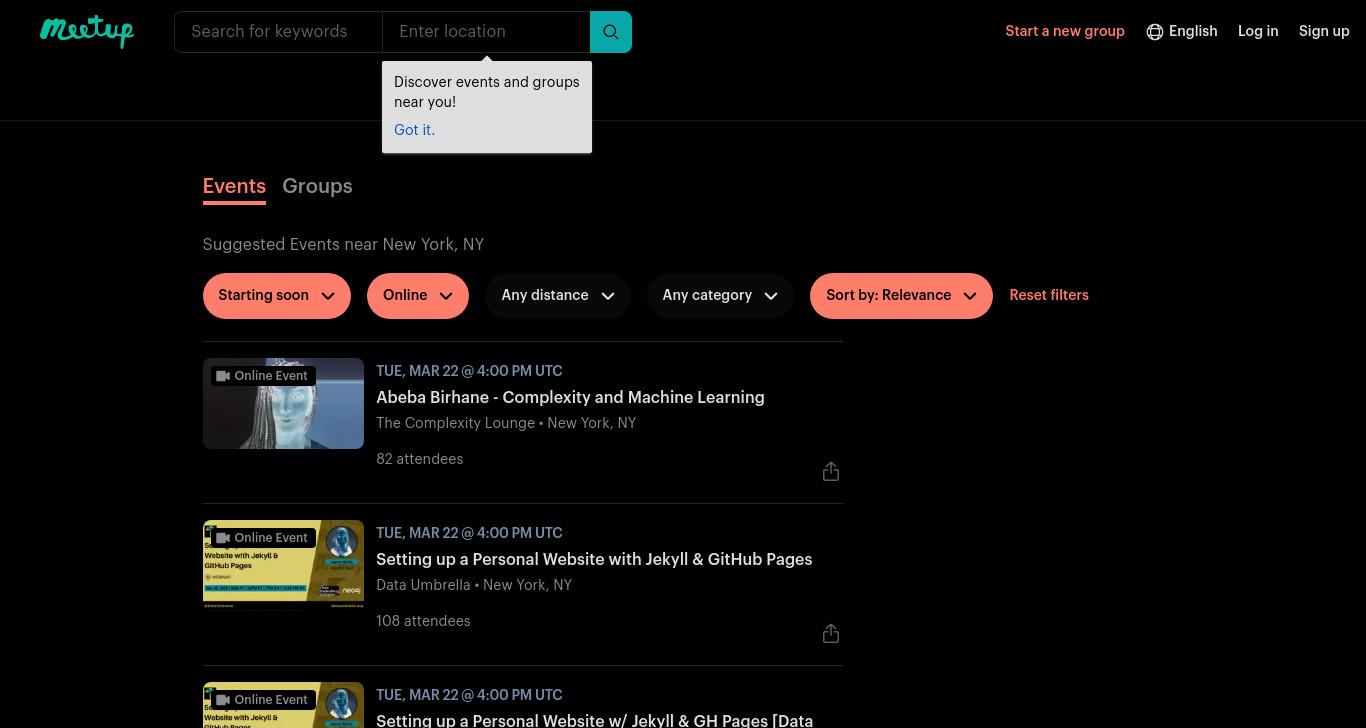Share the Abeba Birhane event
This screenshot has height=728, width=1366.
pos(831,471)
